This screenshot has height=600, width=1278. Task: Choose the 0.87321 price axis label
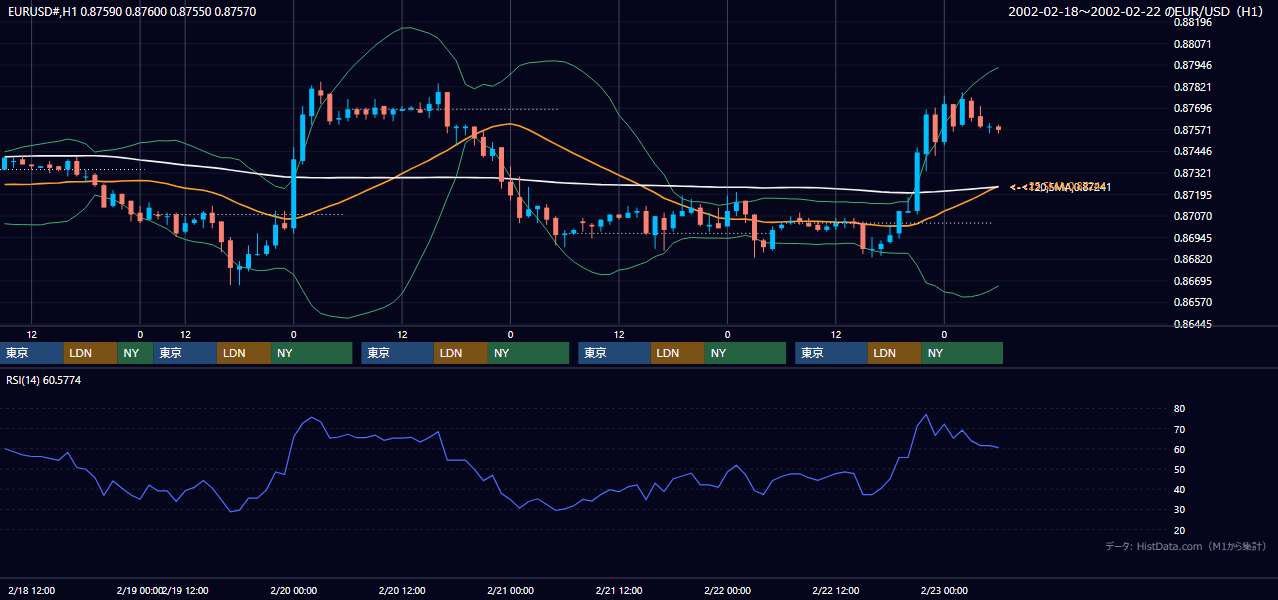point(1192,173)
